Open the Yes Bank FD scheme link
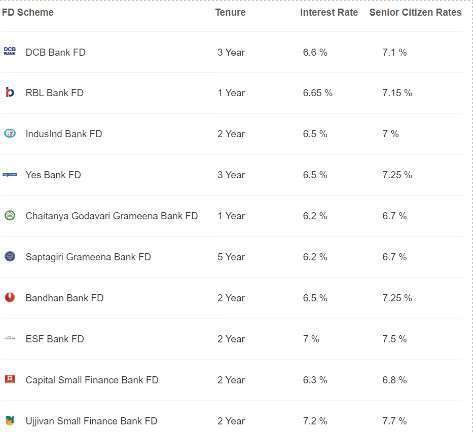473x434 pixels. 53,175
